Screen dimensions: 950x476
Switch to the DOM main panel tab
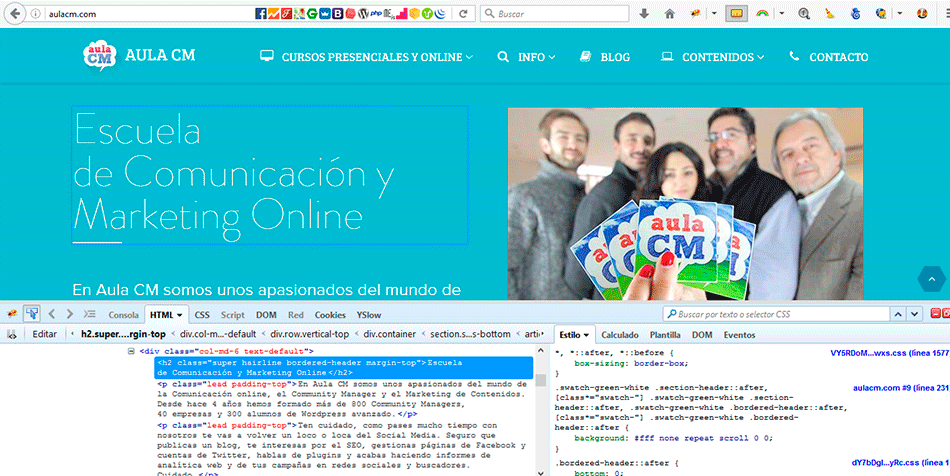coord(266,315)
